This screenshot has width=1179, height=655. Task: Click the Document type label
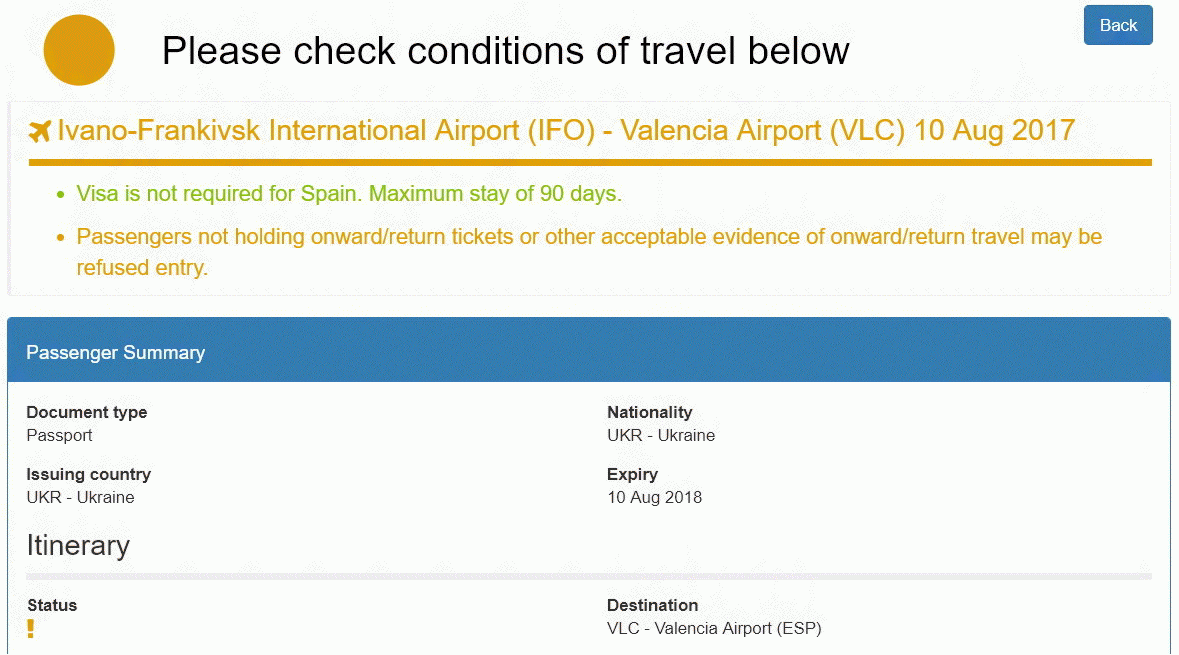[x=87, y=412]
